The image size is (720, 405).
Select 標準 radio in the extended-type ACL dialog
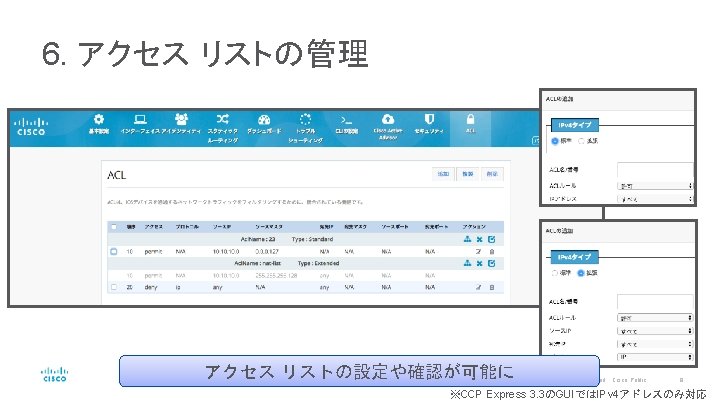(555, 273)
